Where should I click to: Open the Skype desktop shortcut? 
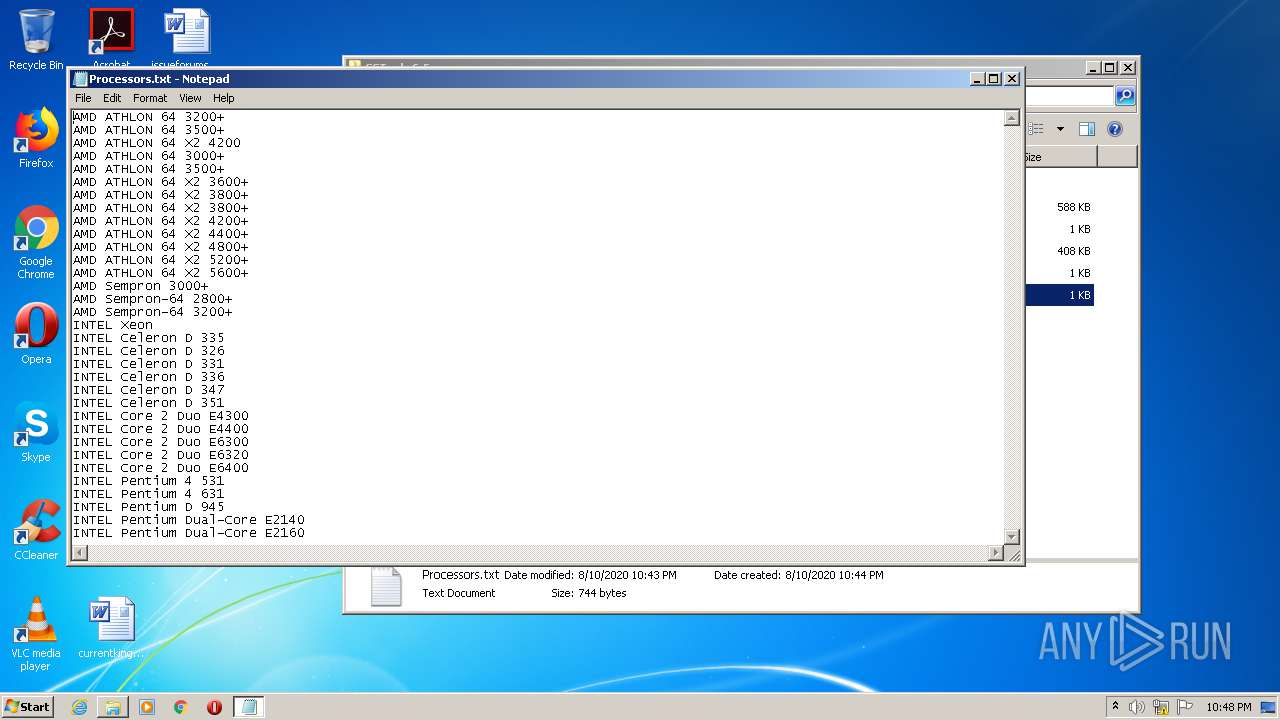[36, 432]
